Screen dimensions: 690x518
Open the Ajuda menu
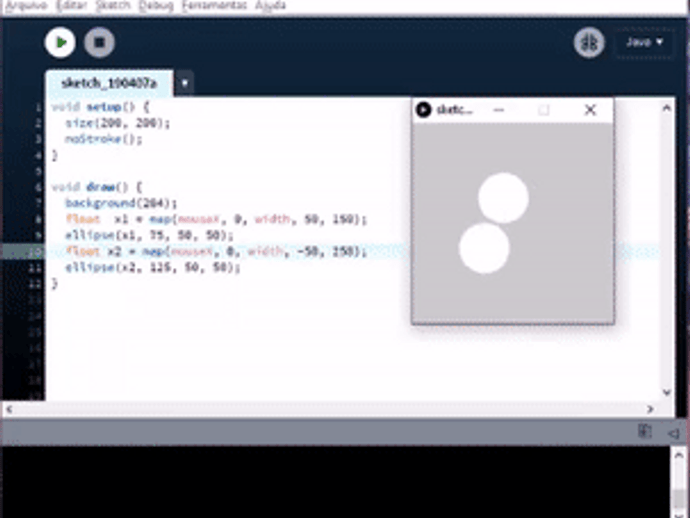point(270,5)
